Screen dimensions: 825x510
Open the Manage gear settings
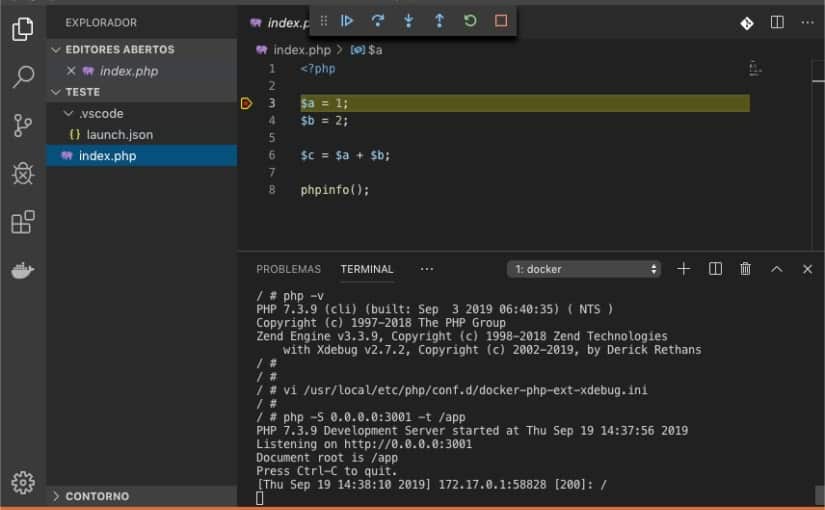point(23,482)
